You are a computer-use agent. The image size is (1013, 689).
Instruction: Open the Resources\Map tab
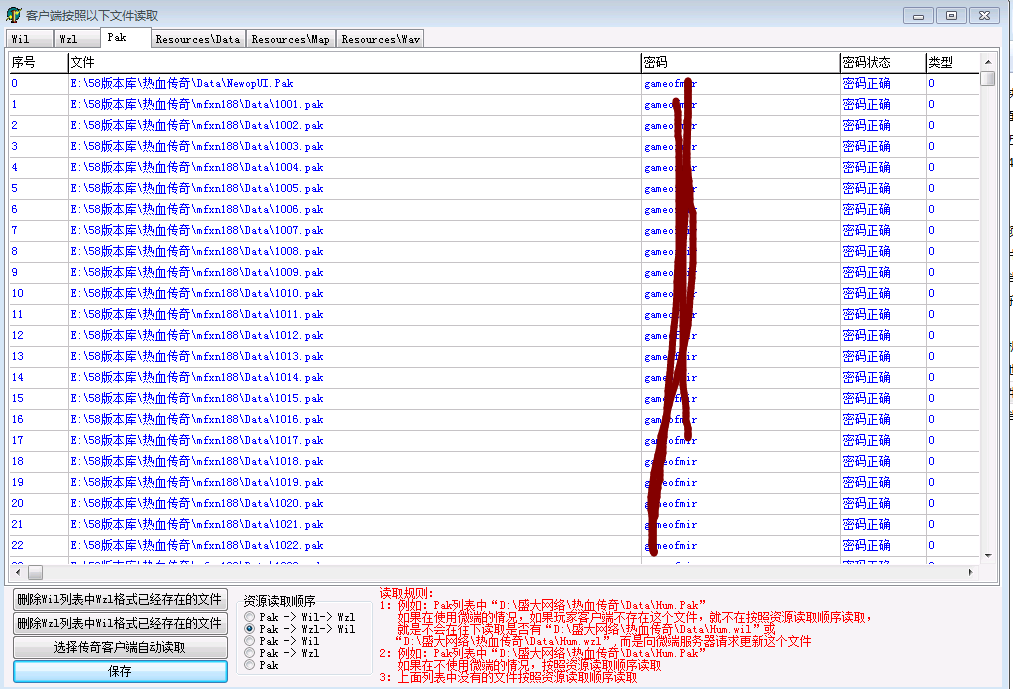pos(290,39)
